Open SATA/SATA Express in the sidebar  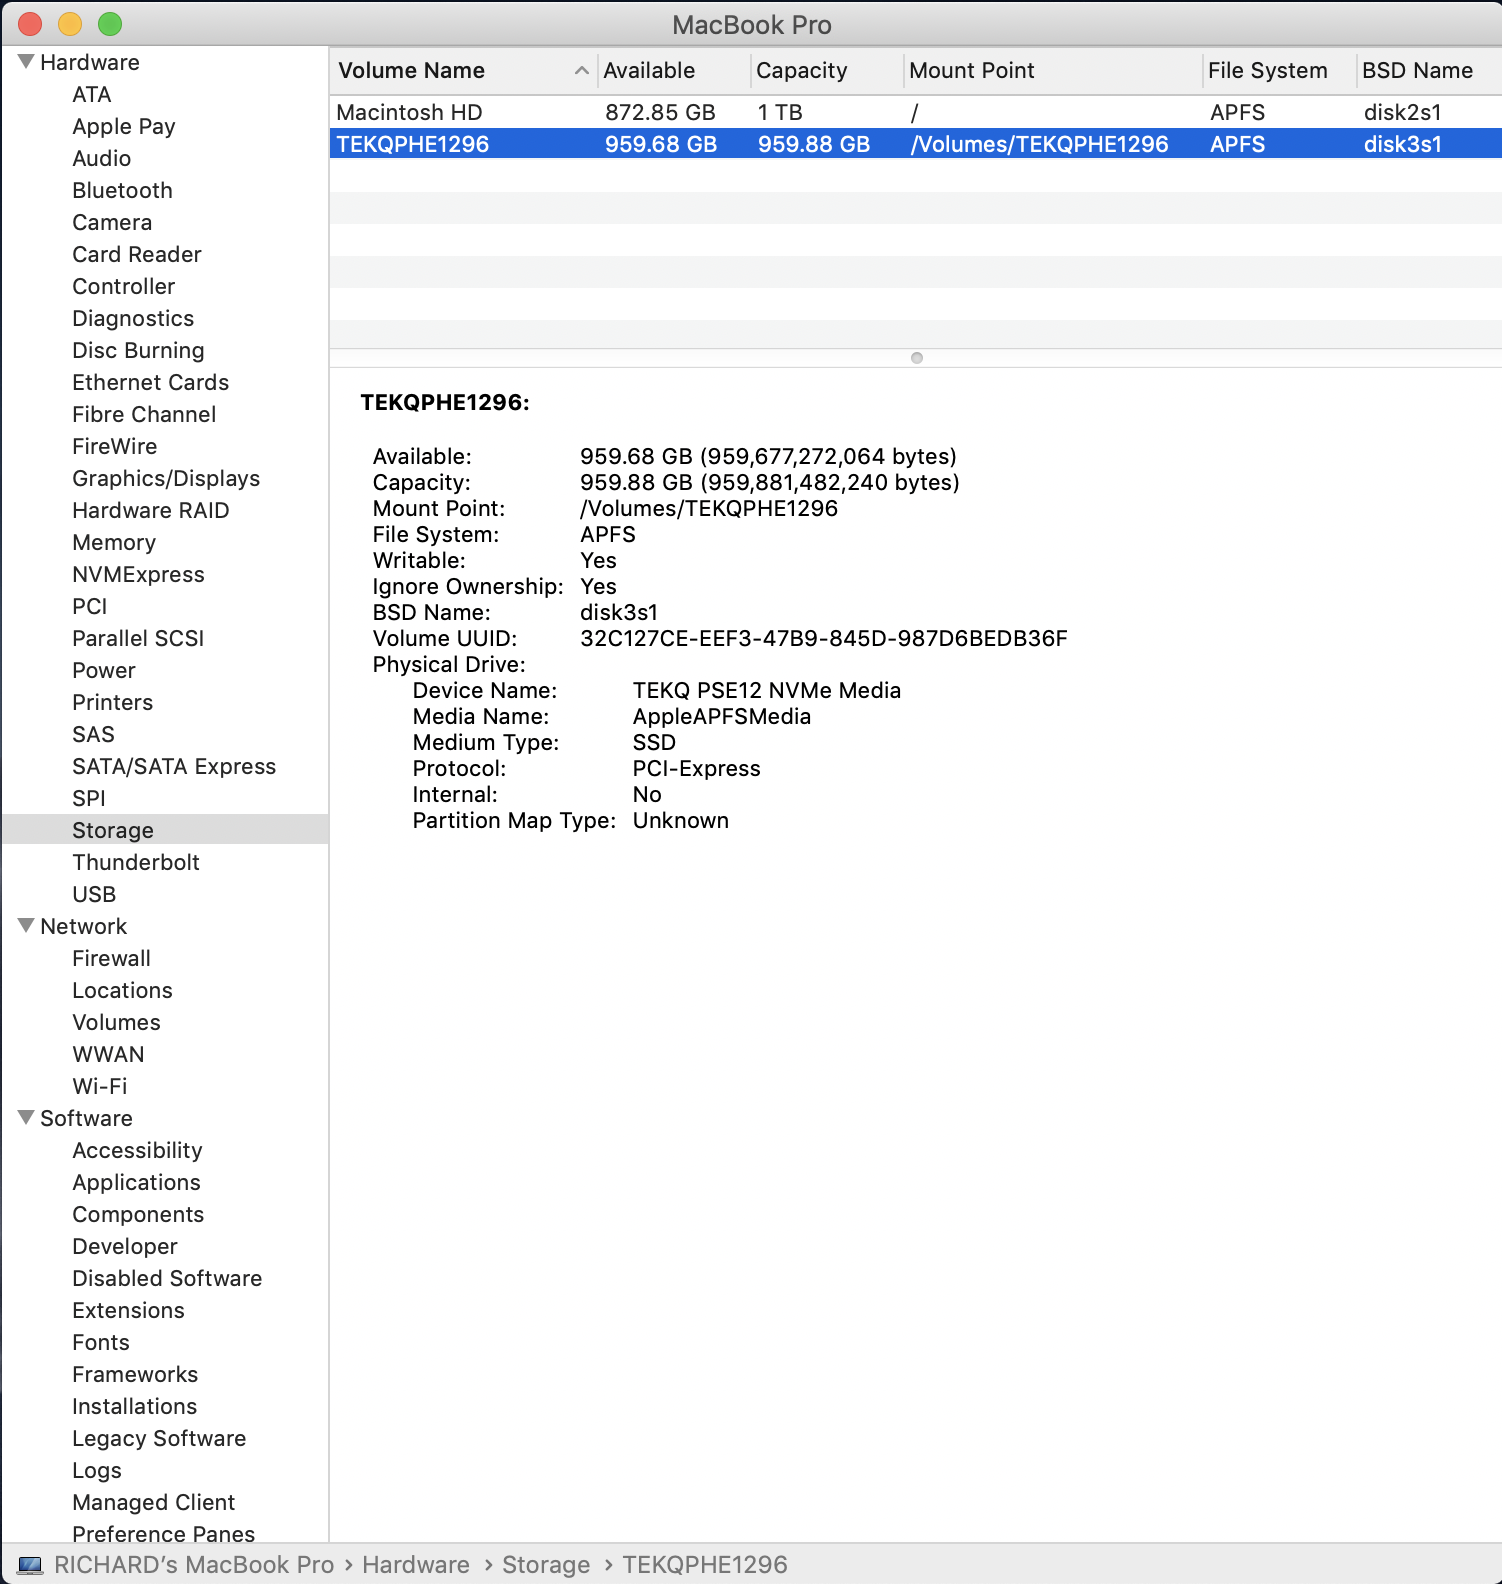coord(174,766)
